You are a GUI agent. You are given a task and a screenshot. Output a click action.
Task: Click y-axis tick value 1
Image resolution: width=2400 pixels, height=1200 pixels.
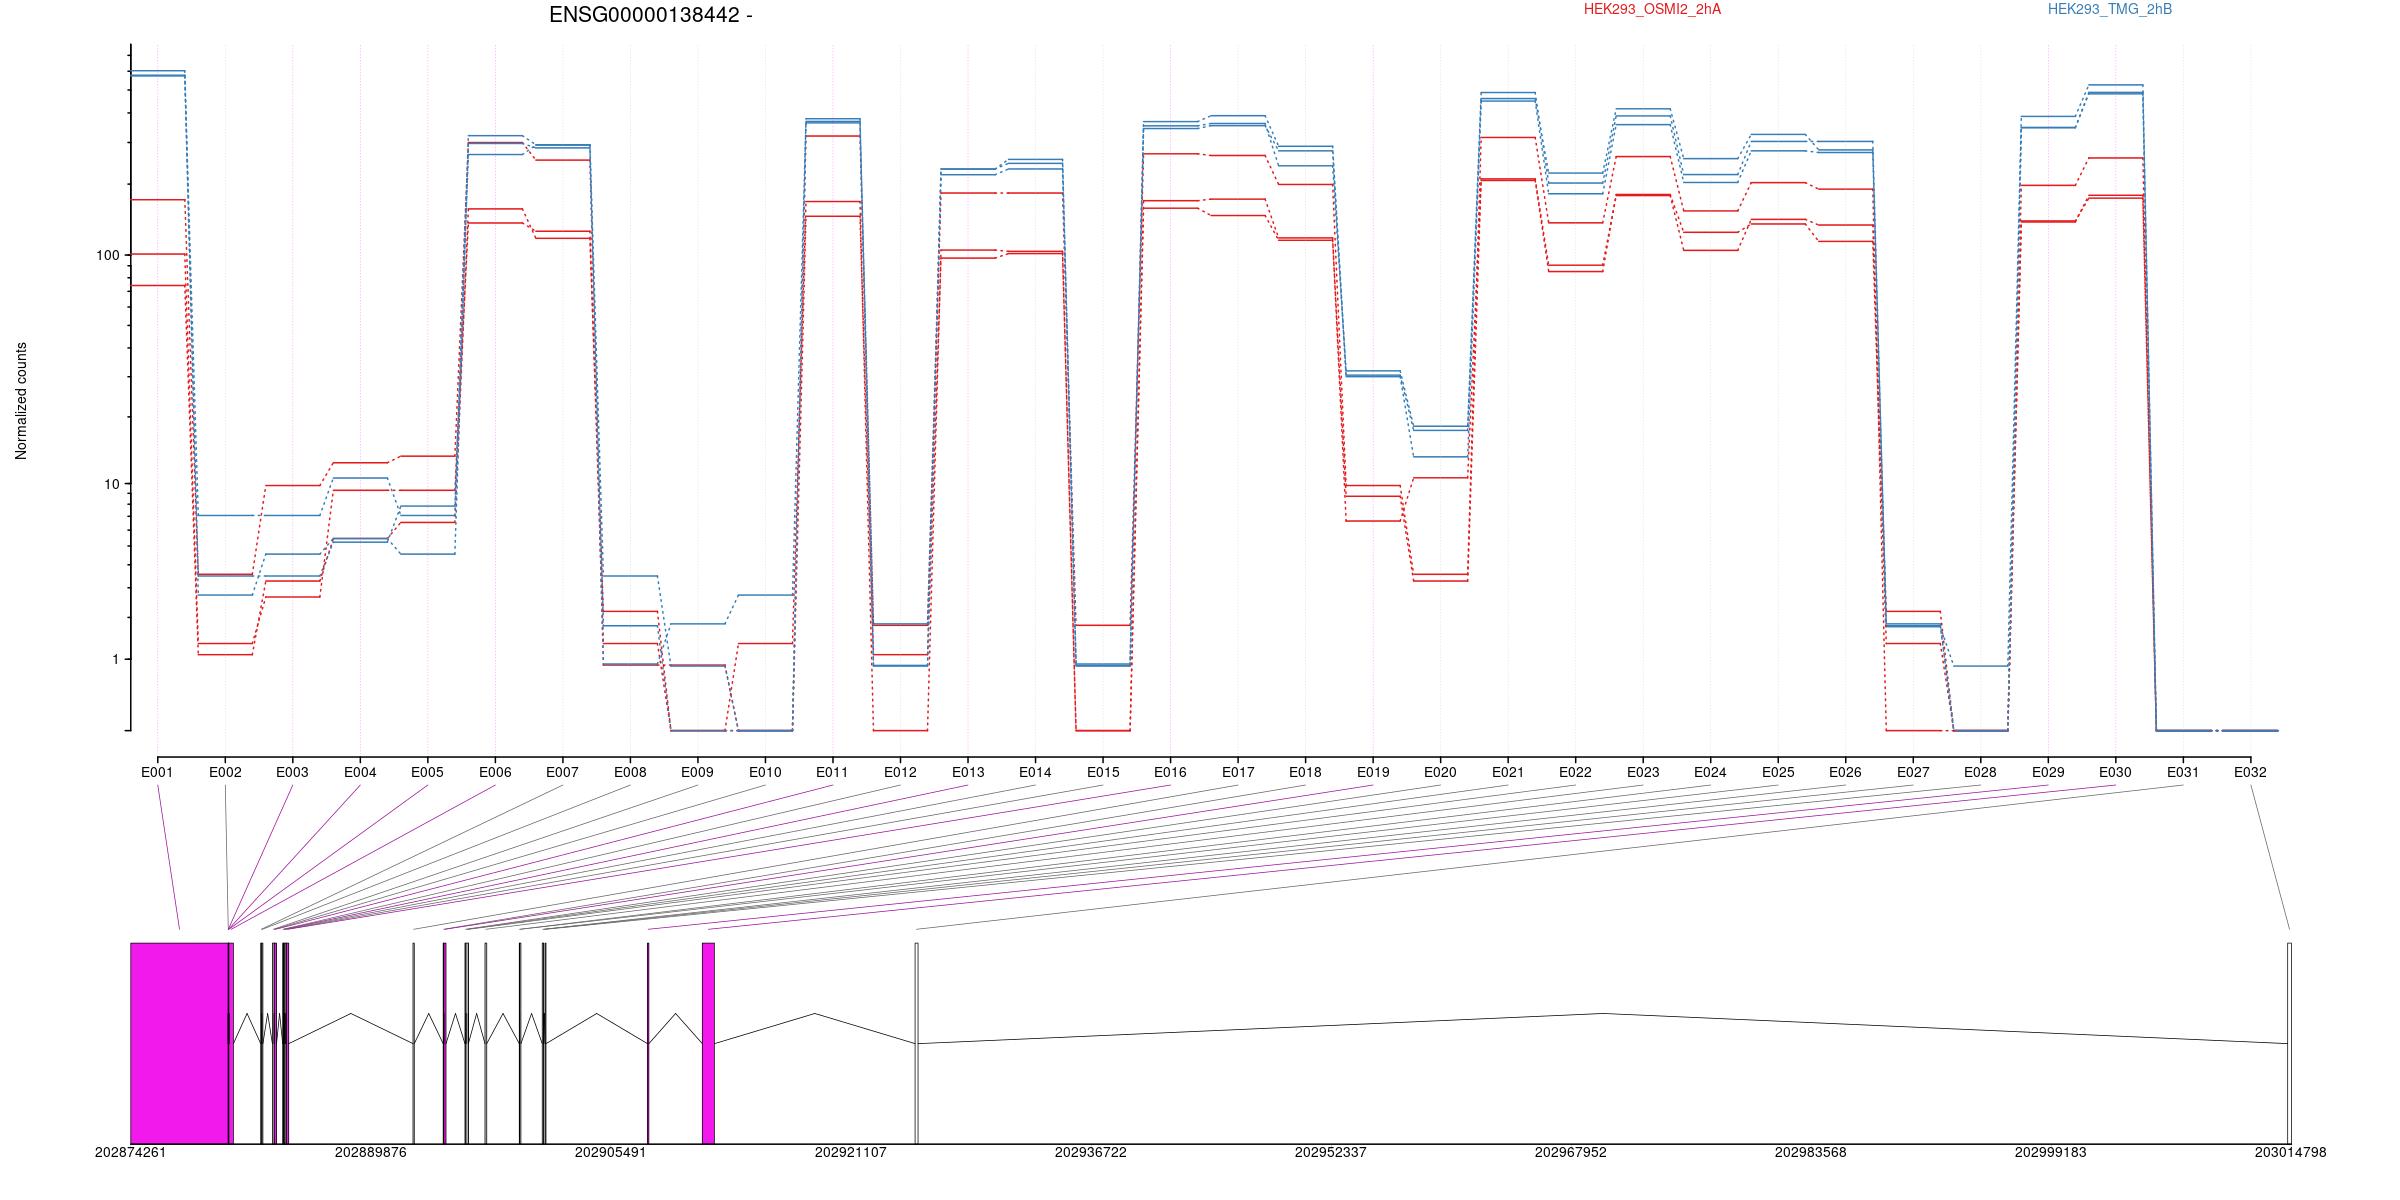coord(116,660)
